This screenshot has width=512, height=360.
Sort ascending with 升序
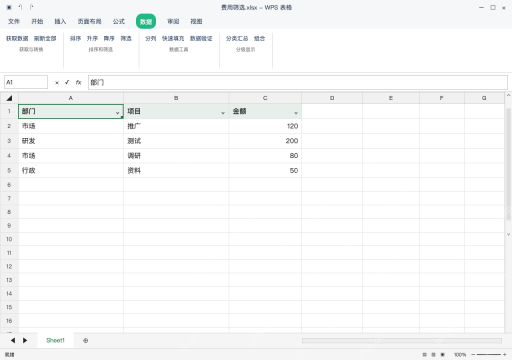click(x=92, y=38)
